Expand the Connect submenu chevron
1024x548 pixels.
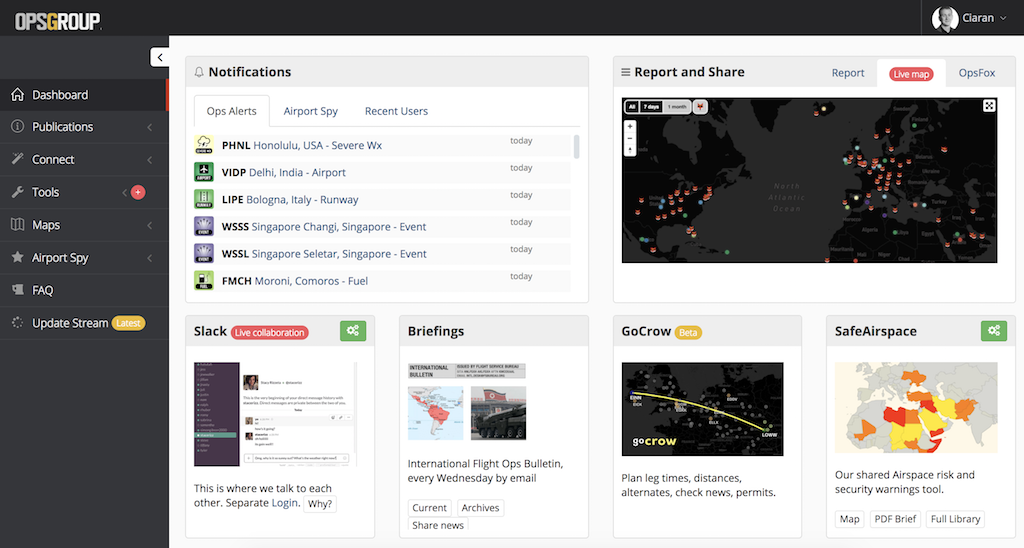150,160
